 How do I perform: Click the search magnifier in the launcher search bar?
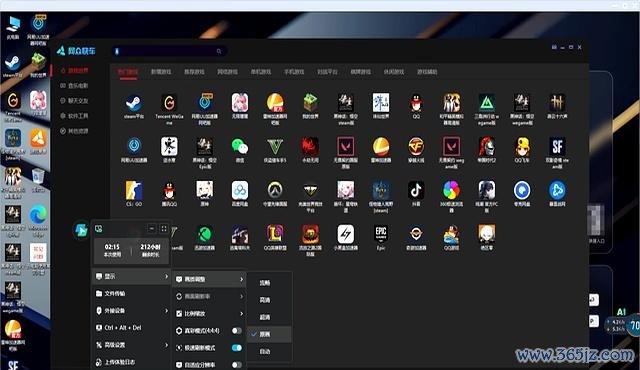tap(219, 51)
